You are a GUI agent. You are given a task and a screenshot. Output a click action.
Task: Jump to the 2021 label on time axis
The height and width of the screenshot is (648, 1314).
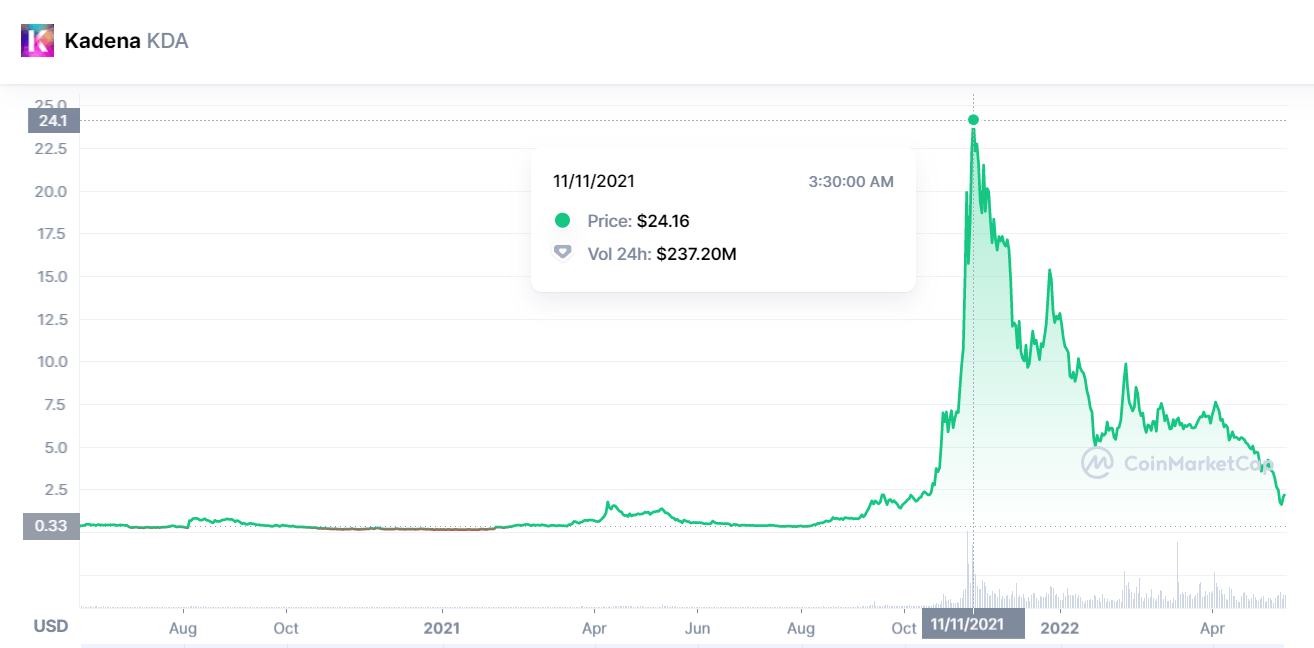[441, 628]
